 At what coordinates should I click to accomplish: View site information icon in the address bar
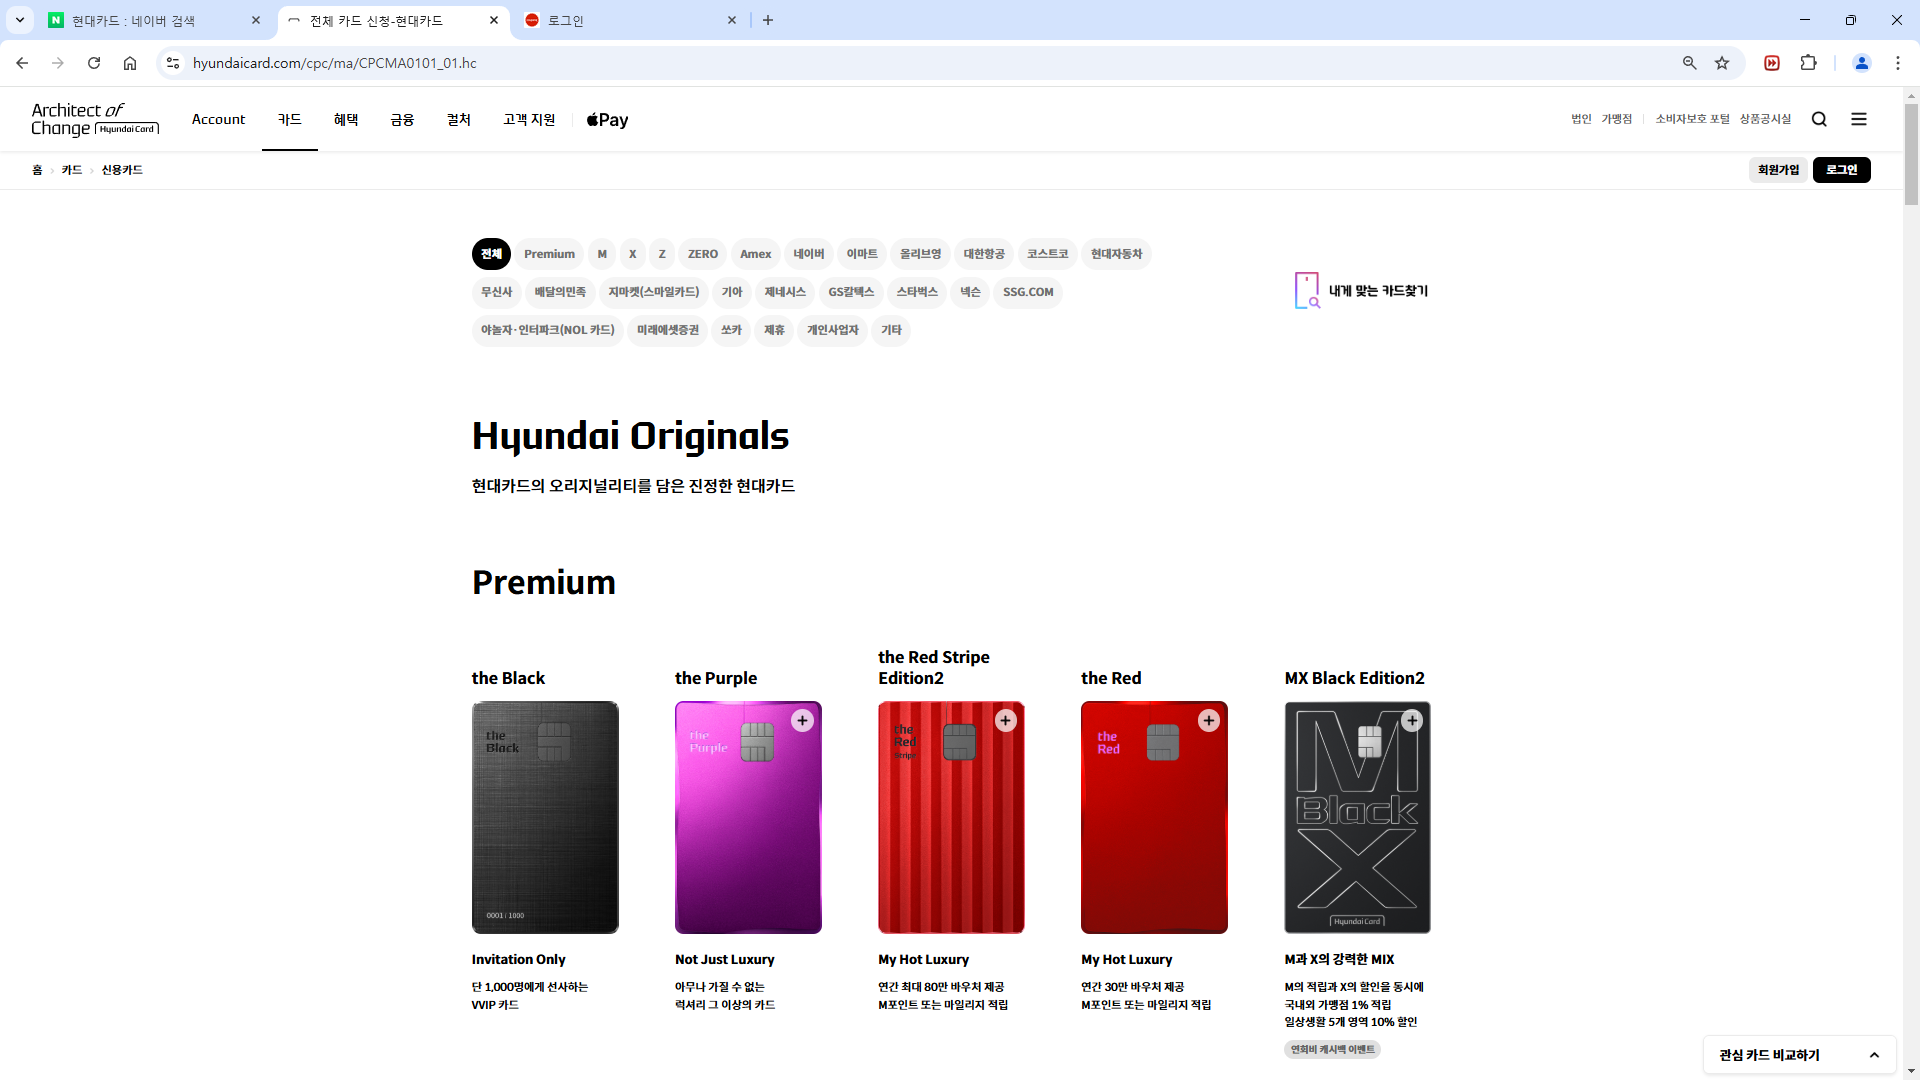(173, 63)
